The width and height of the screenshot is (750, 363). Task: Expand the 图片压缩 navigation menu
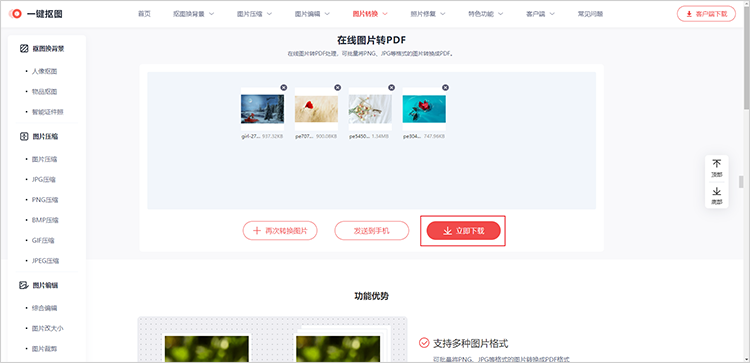pyautogui.click(x=254, y=14)
